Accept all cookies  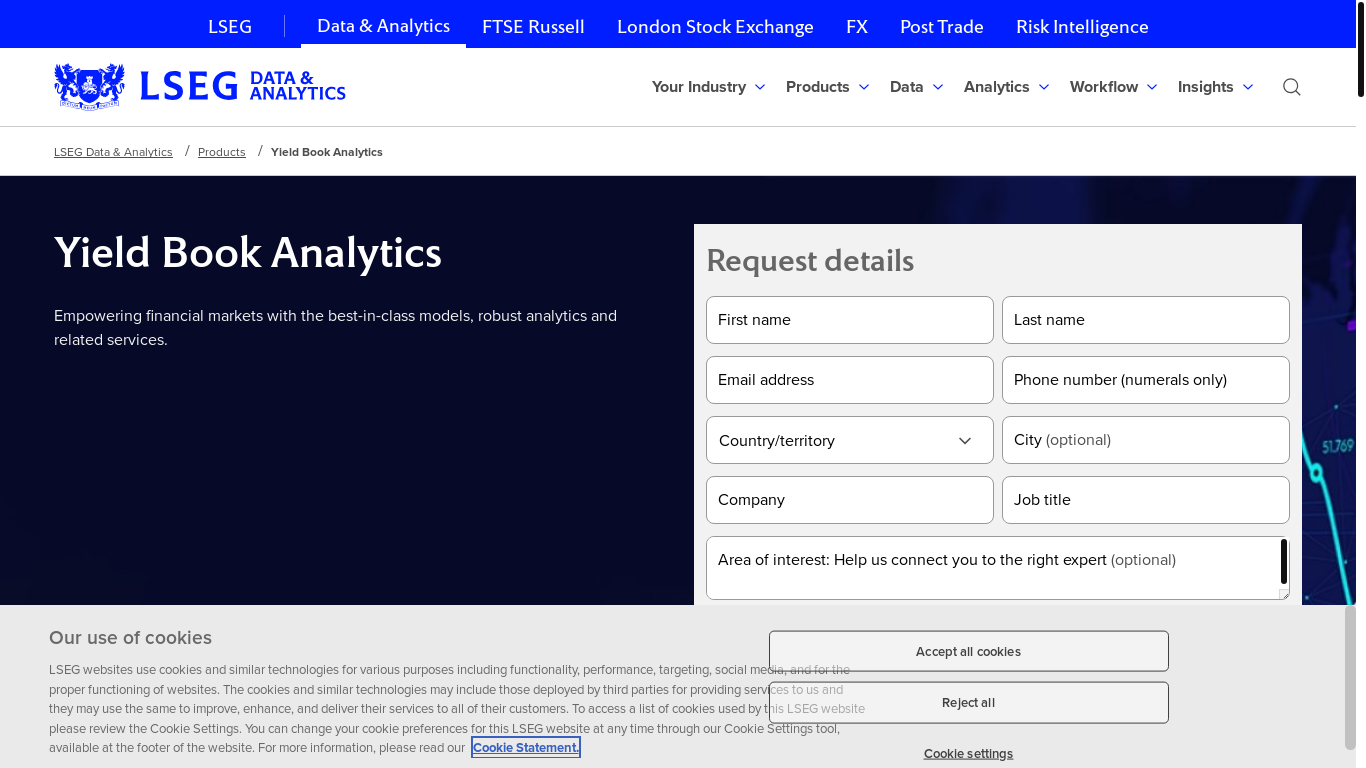click(968, 651)
